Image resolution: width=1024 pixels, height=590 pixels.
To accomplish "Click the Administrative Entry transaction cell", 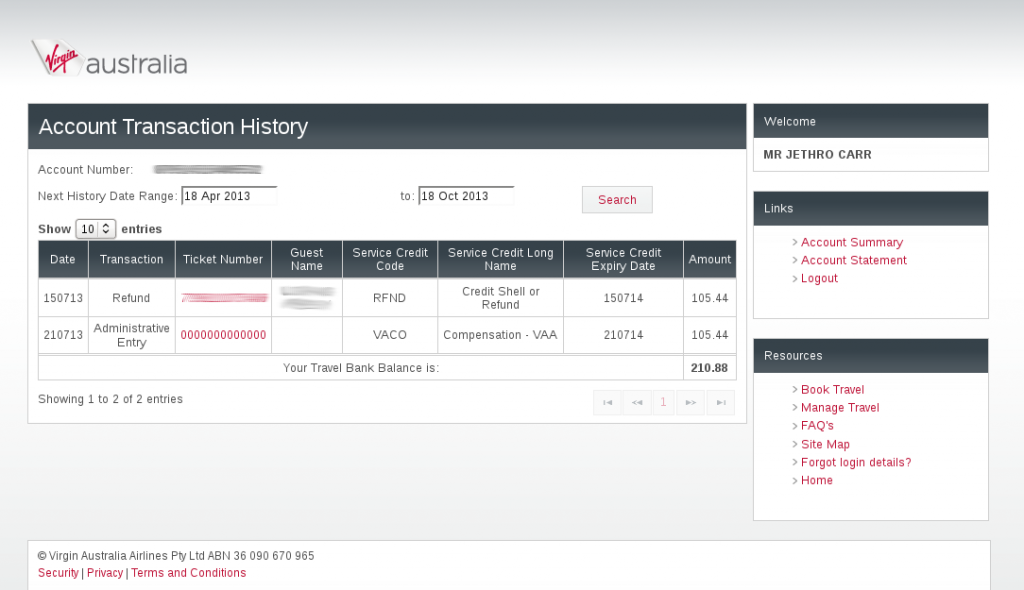I will click(x=131, y=335).
